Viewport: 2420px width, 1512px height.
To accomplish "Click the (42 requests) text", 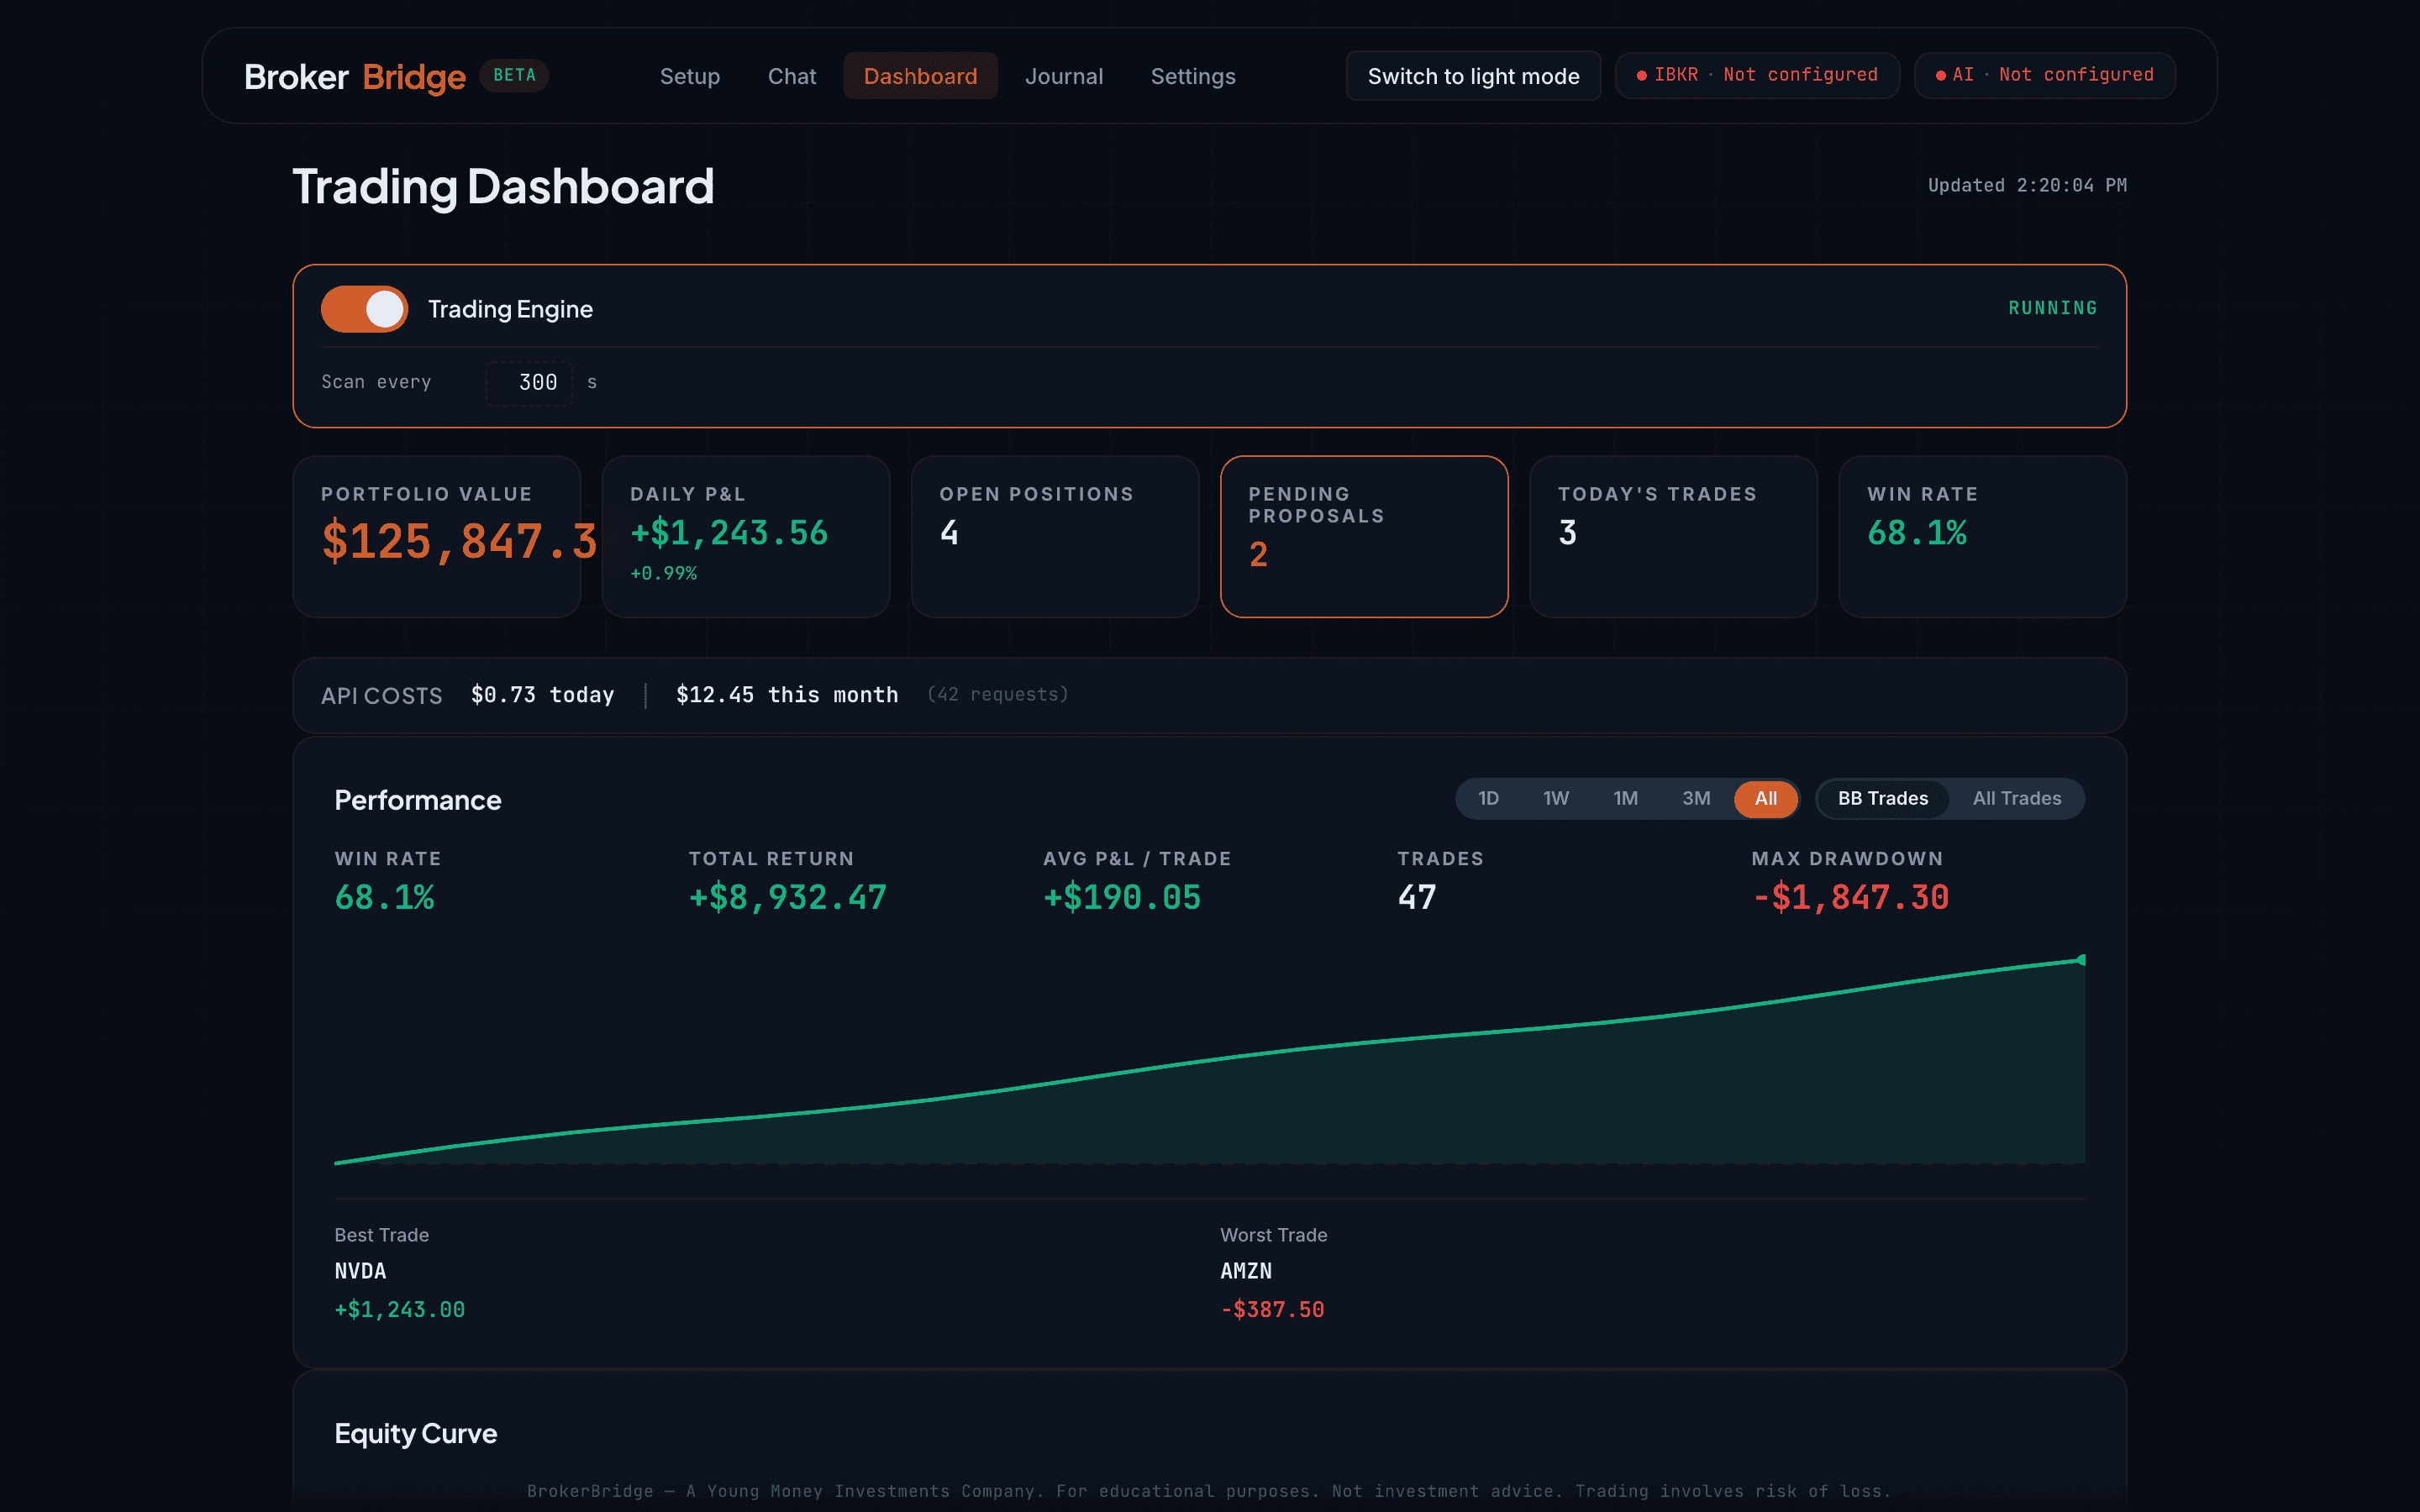I will [x=997, y=694].
